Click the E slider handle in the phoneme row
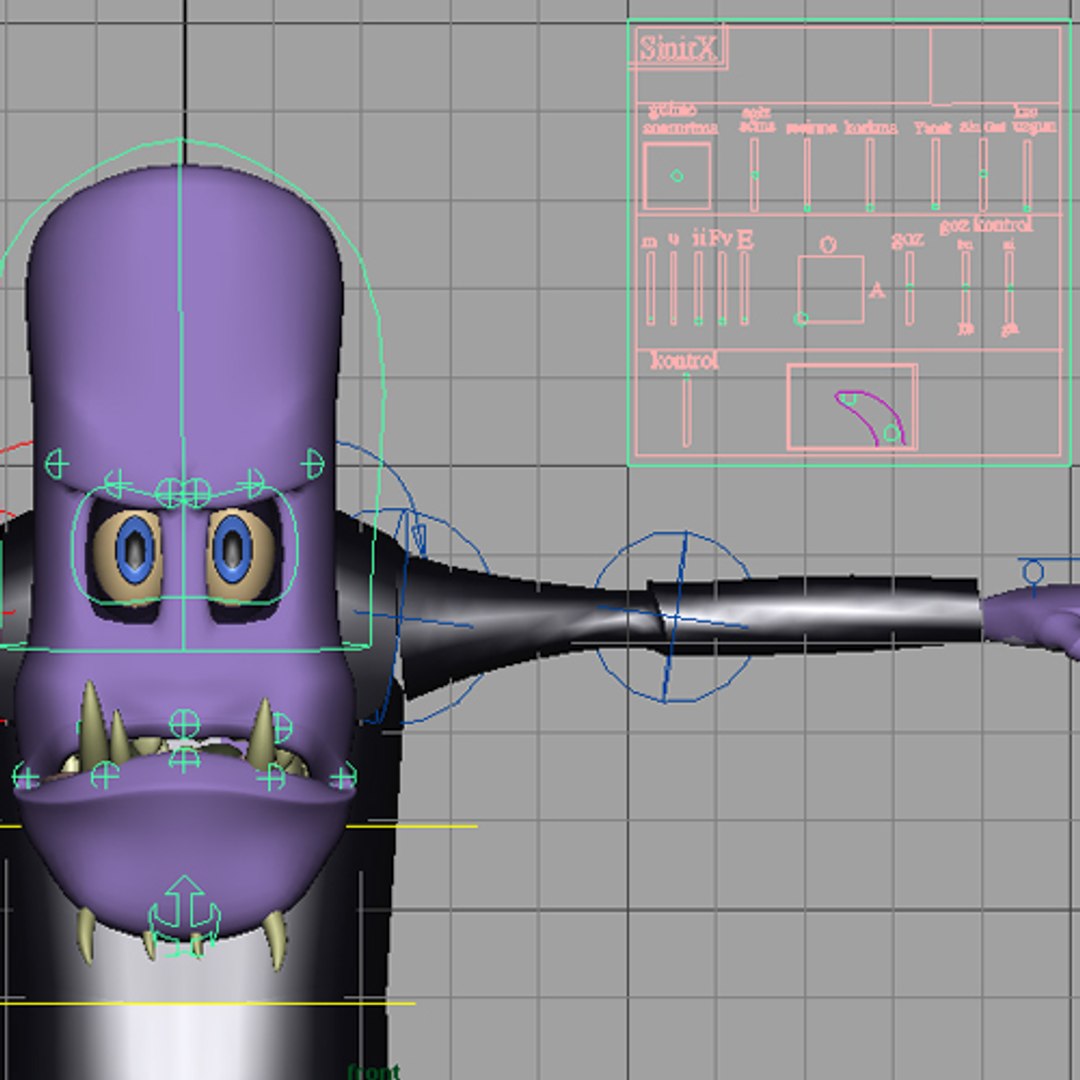The height and width of the screenshot is (1080, 1080). 745,320
